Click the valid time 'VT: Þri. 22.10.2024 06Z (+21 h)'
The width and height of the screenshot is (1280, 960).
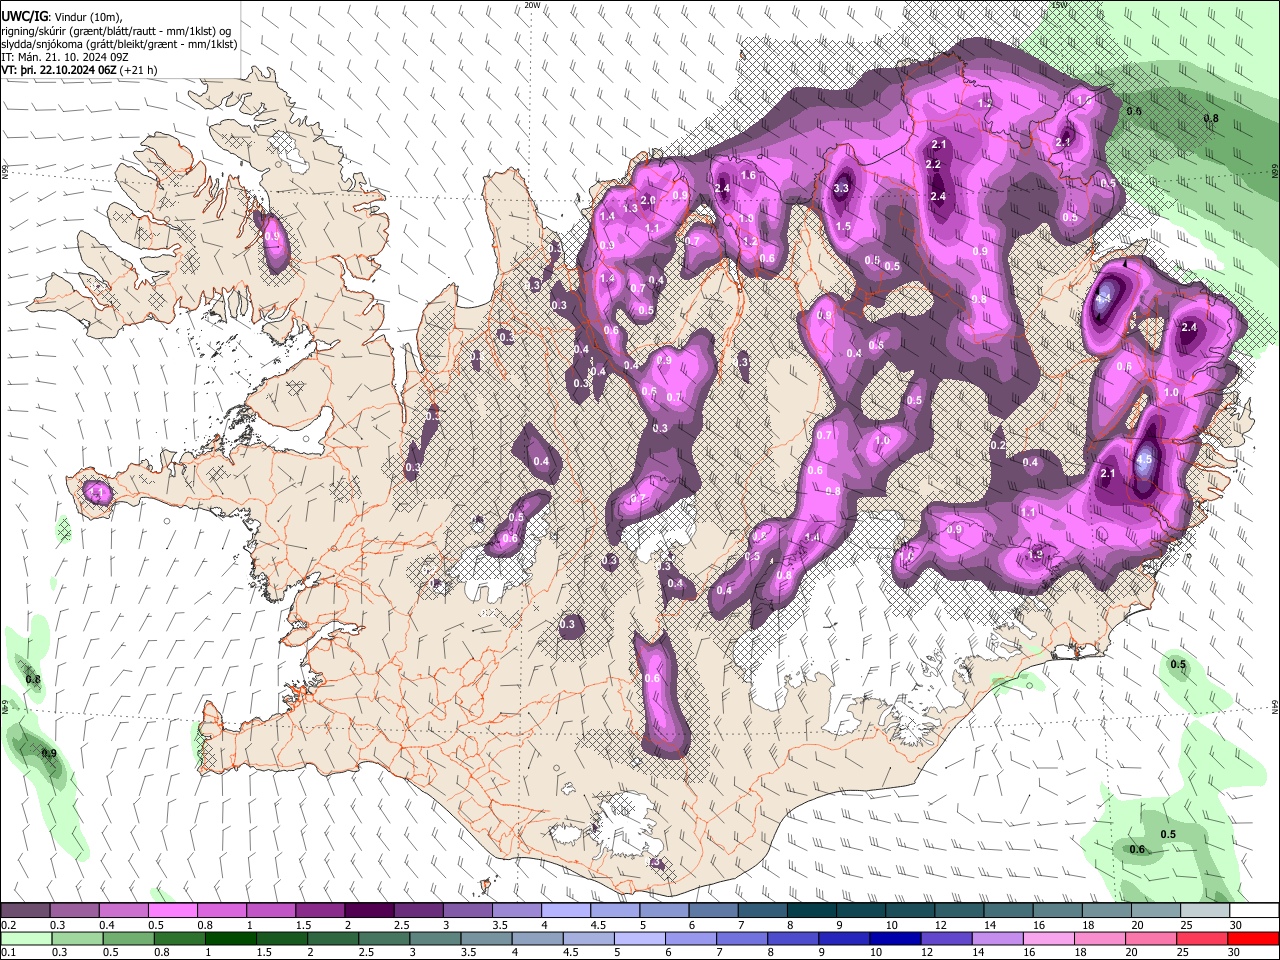pos(79,70)
